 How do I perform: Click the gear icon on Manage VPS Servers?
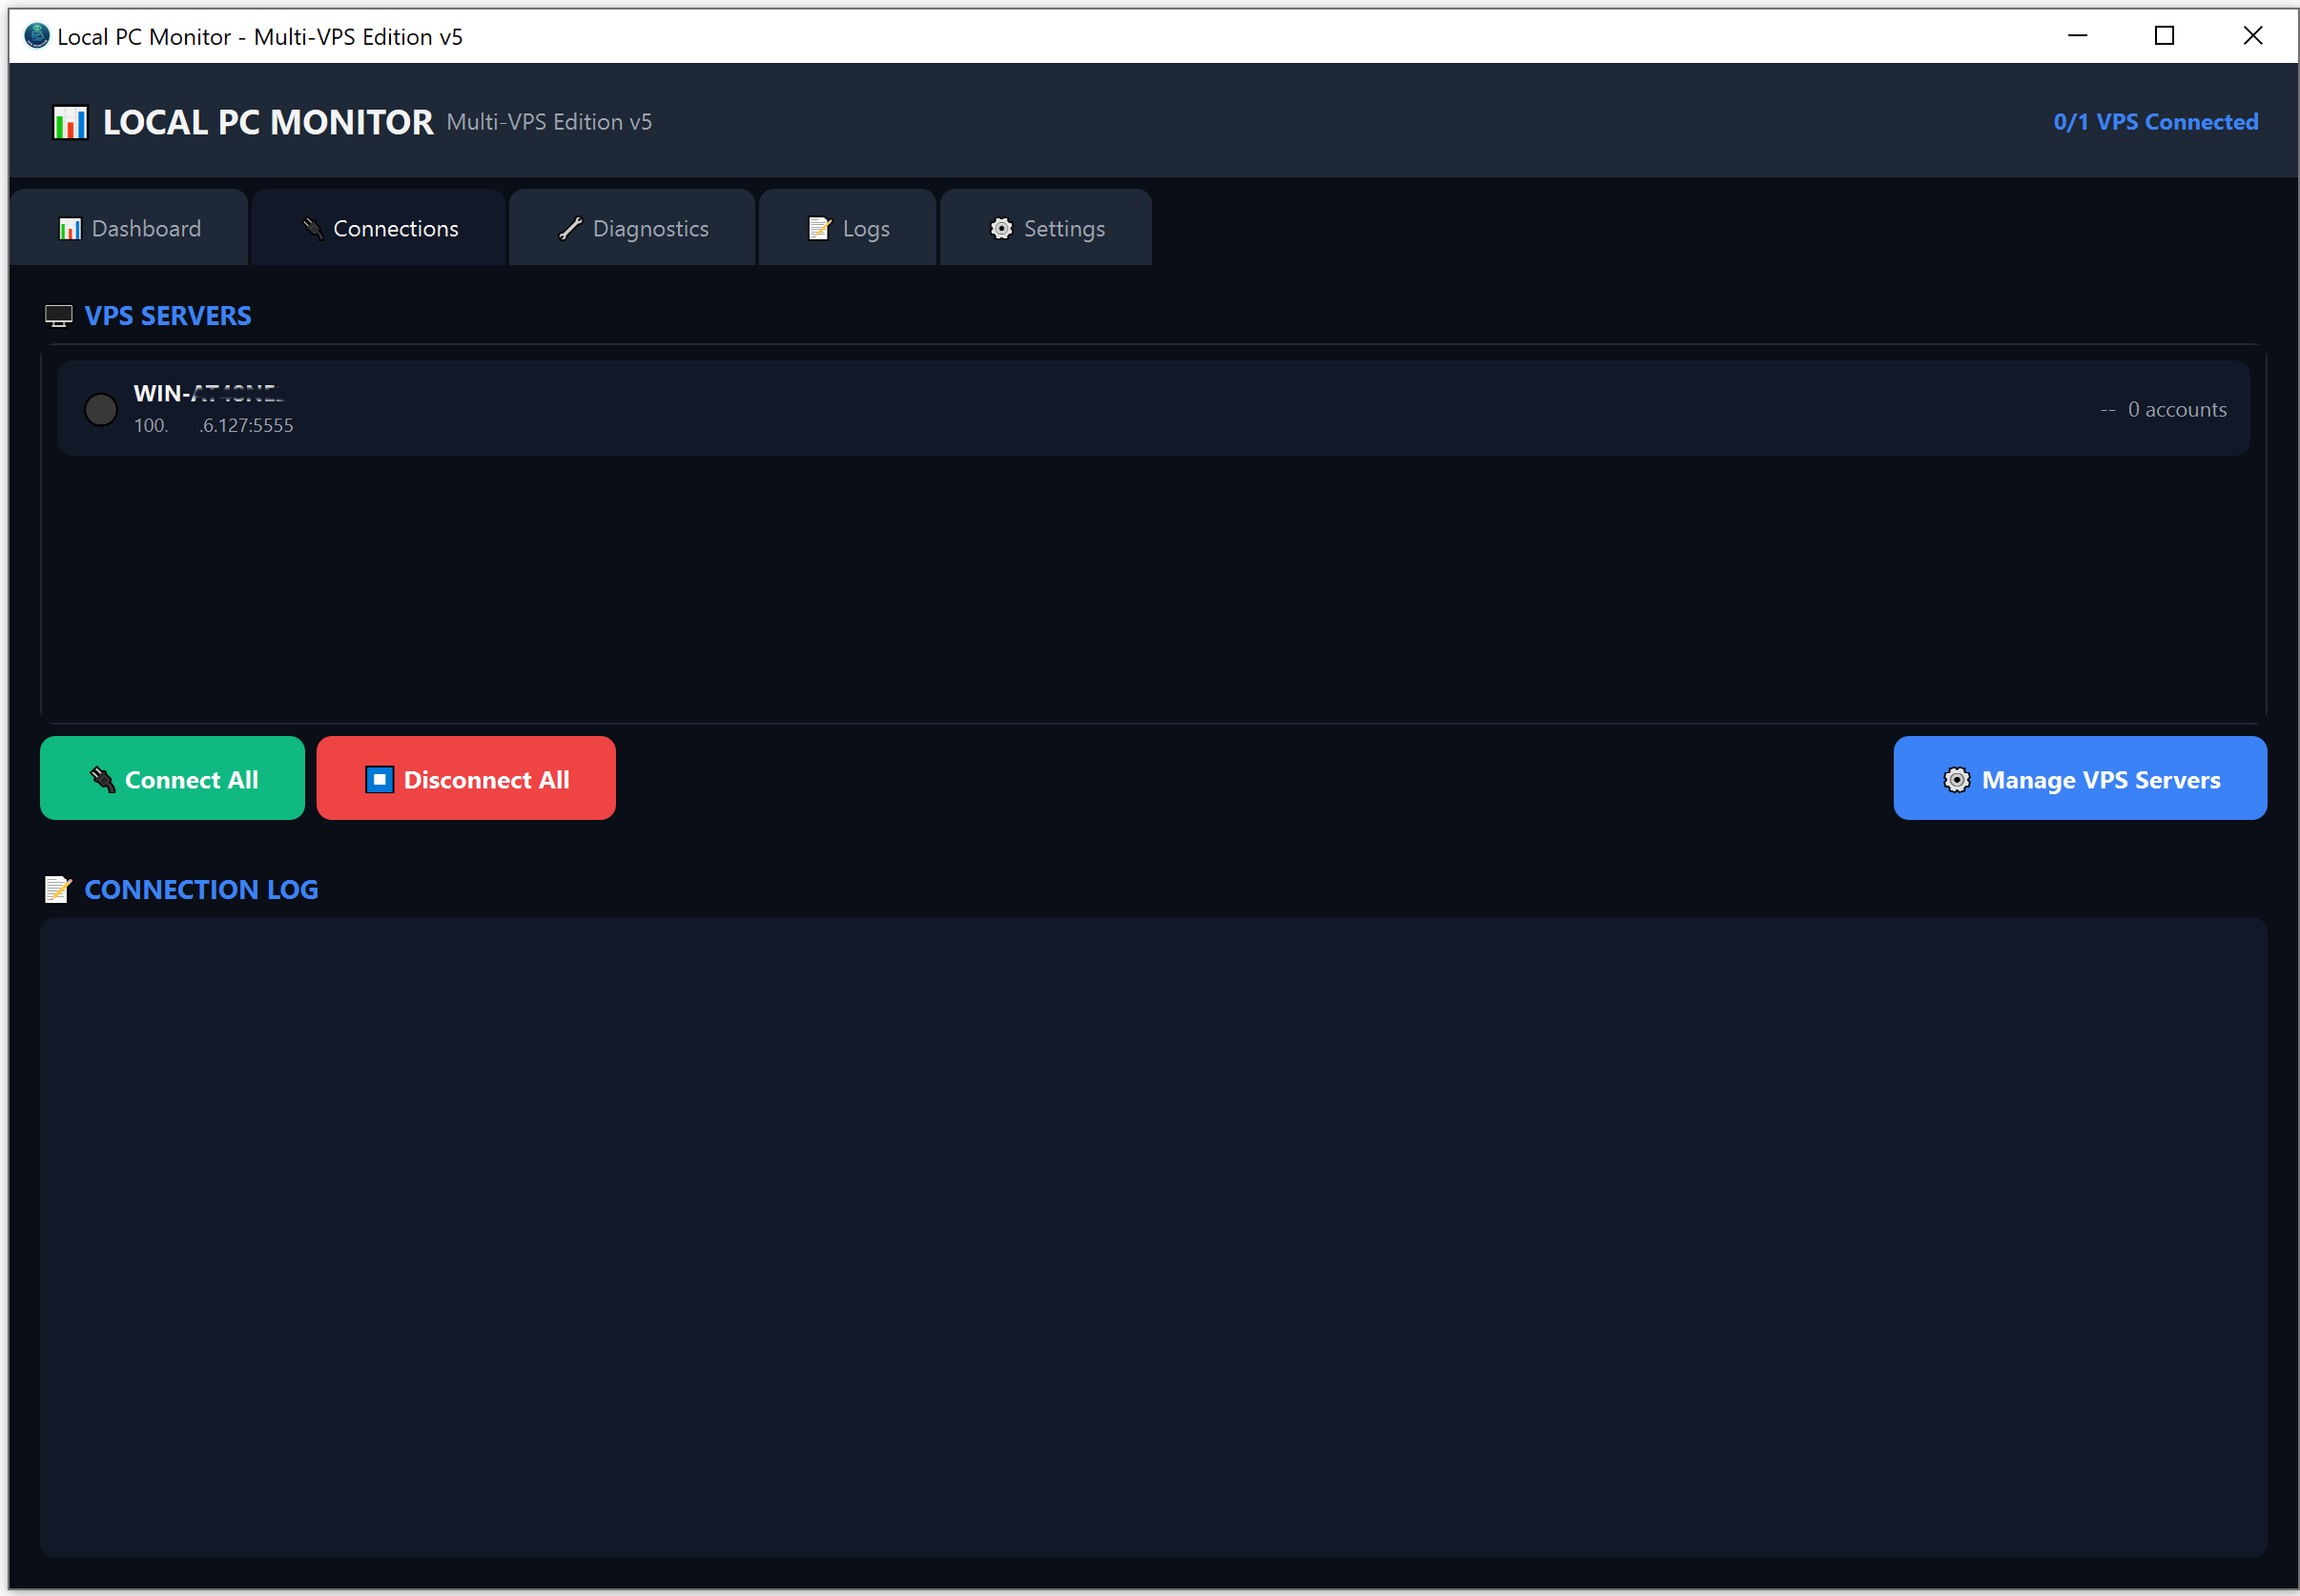pos(1956,779)
